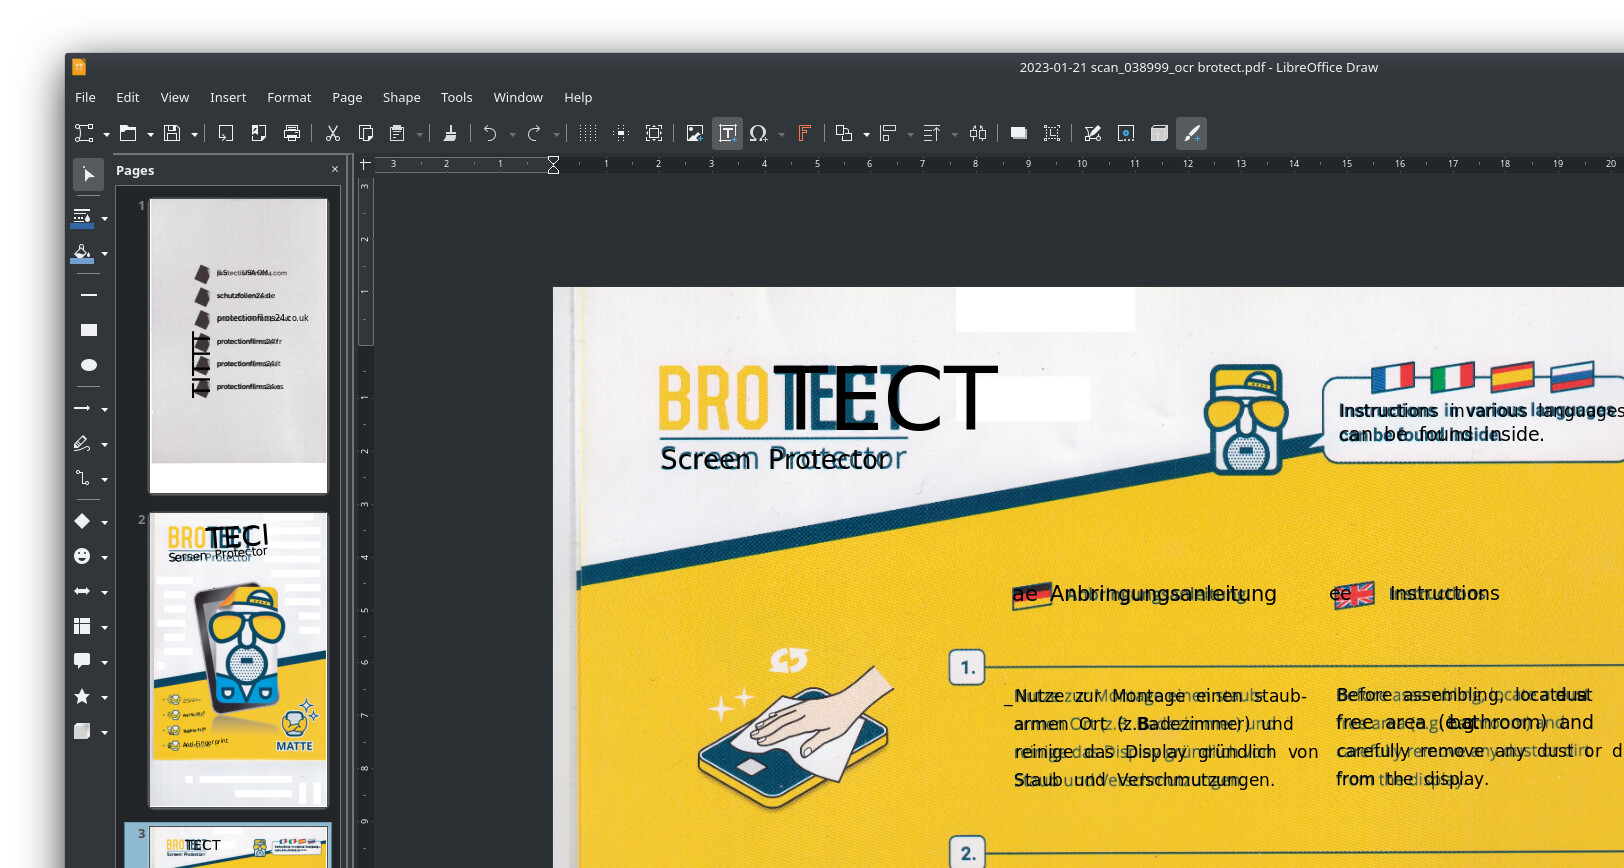Screen dimensions: 1624x868
Task: Activate the Select arrow tool
Action: point(89,175)
